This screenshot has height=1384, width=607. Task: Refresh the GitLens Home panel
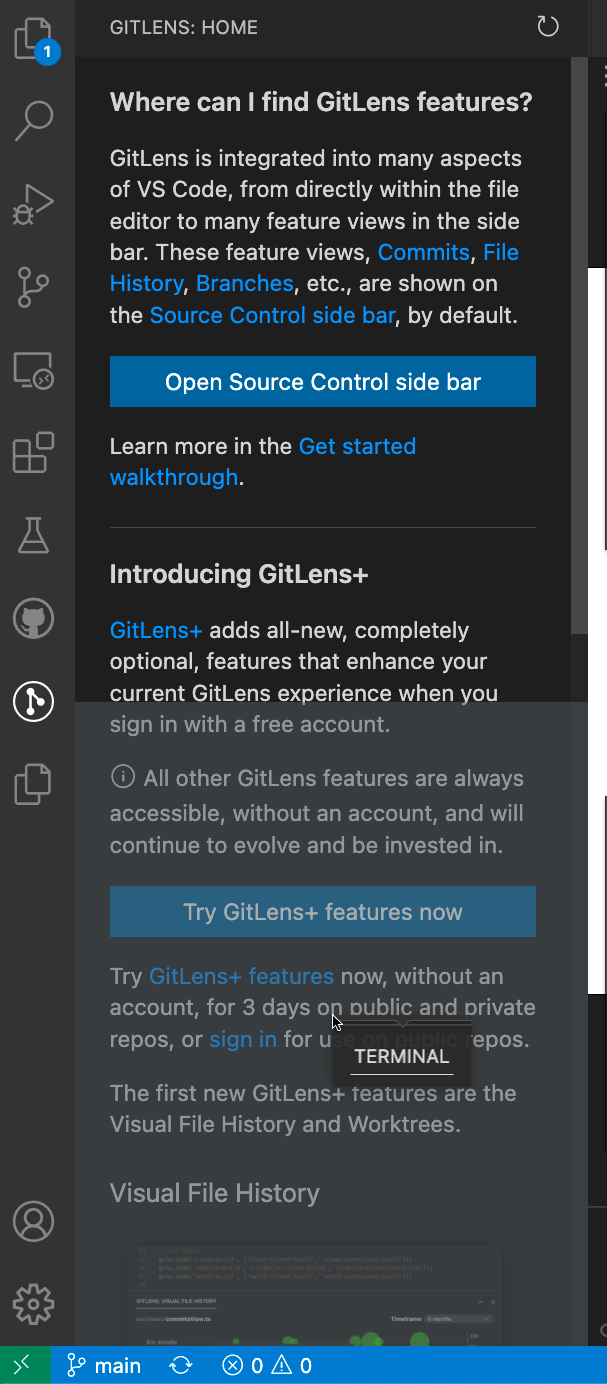point(547,27)
